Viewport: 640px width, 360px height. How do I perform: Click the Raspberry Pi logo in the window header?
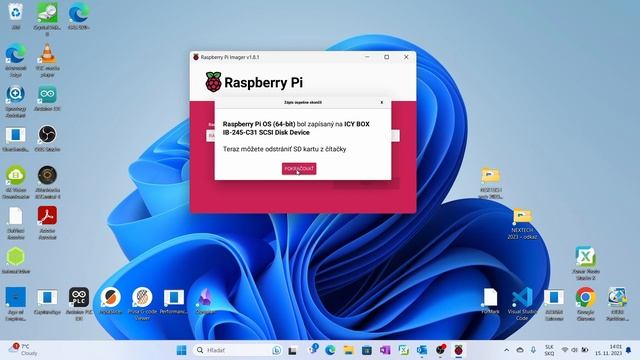(x=213, y=82)
